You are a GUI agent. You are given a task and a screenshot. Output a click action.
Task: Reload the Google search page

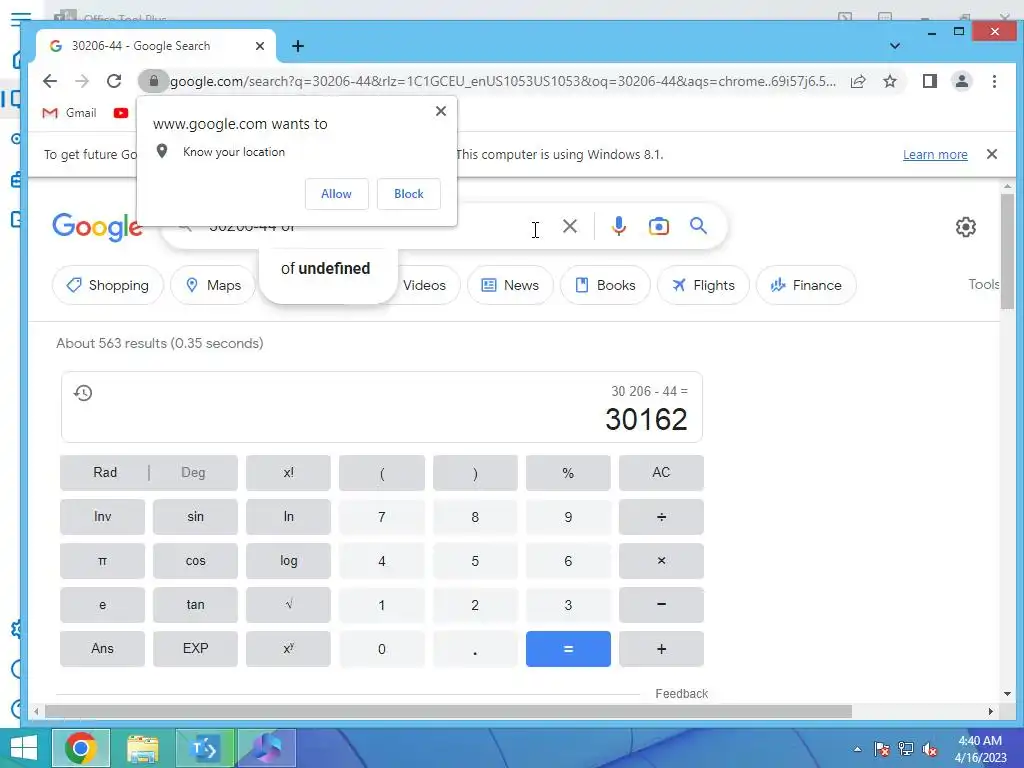114,81
